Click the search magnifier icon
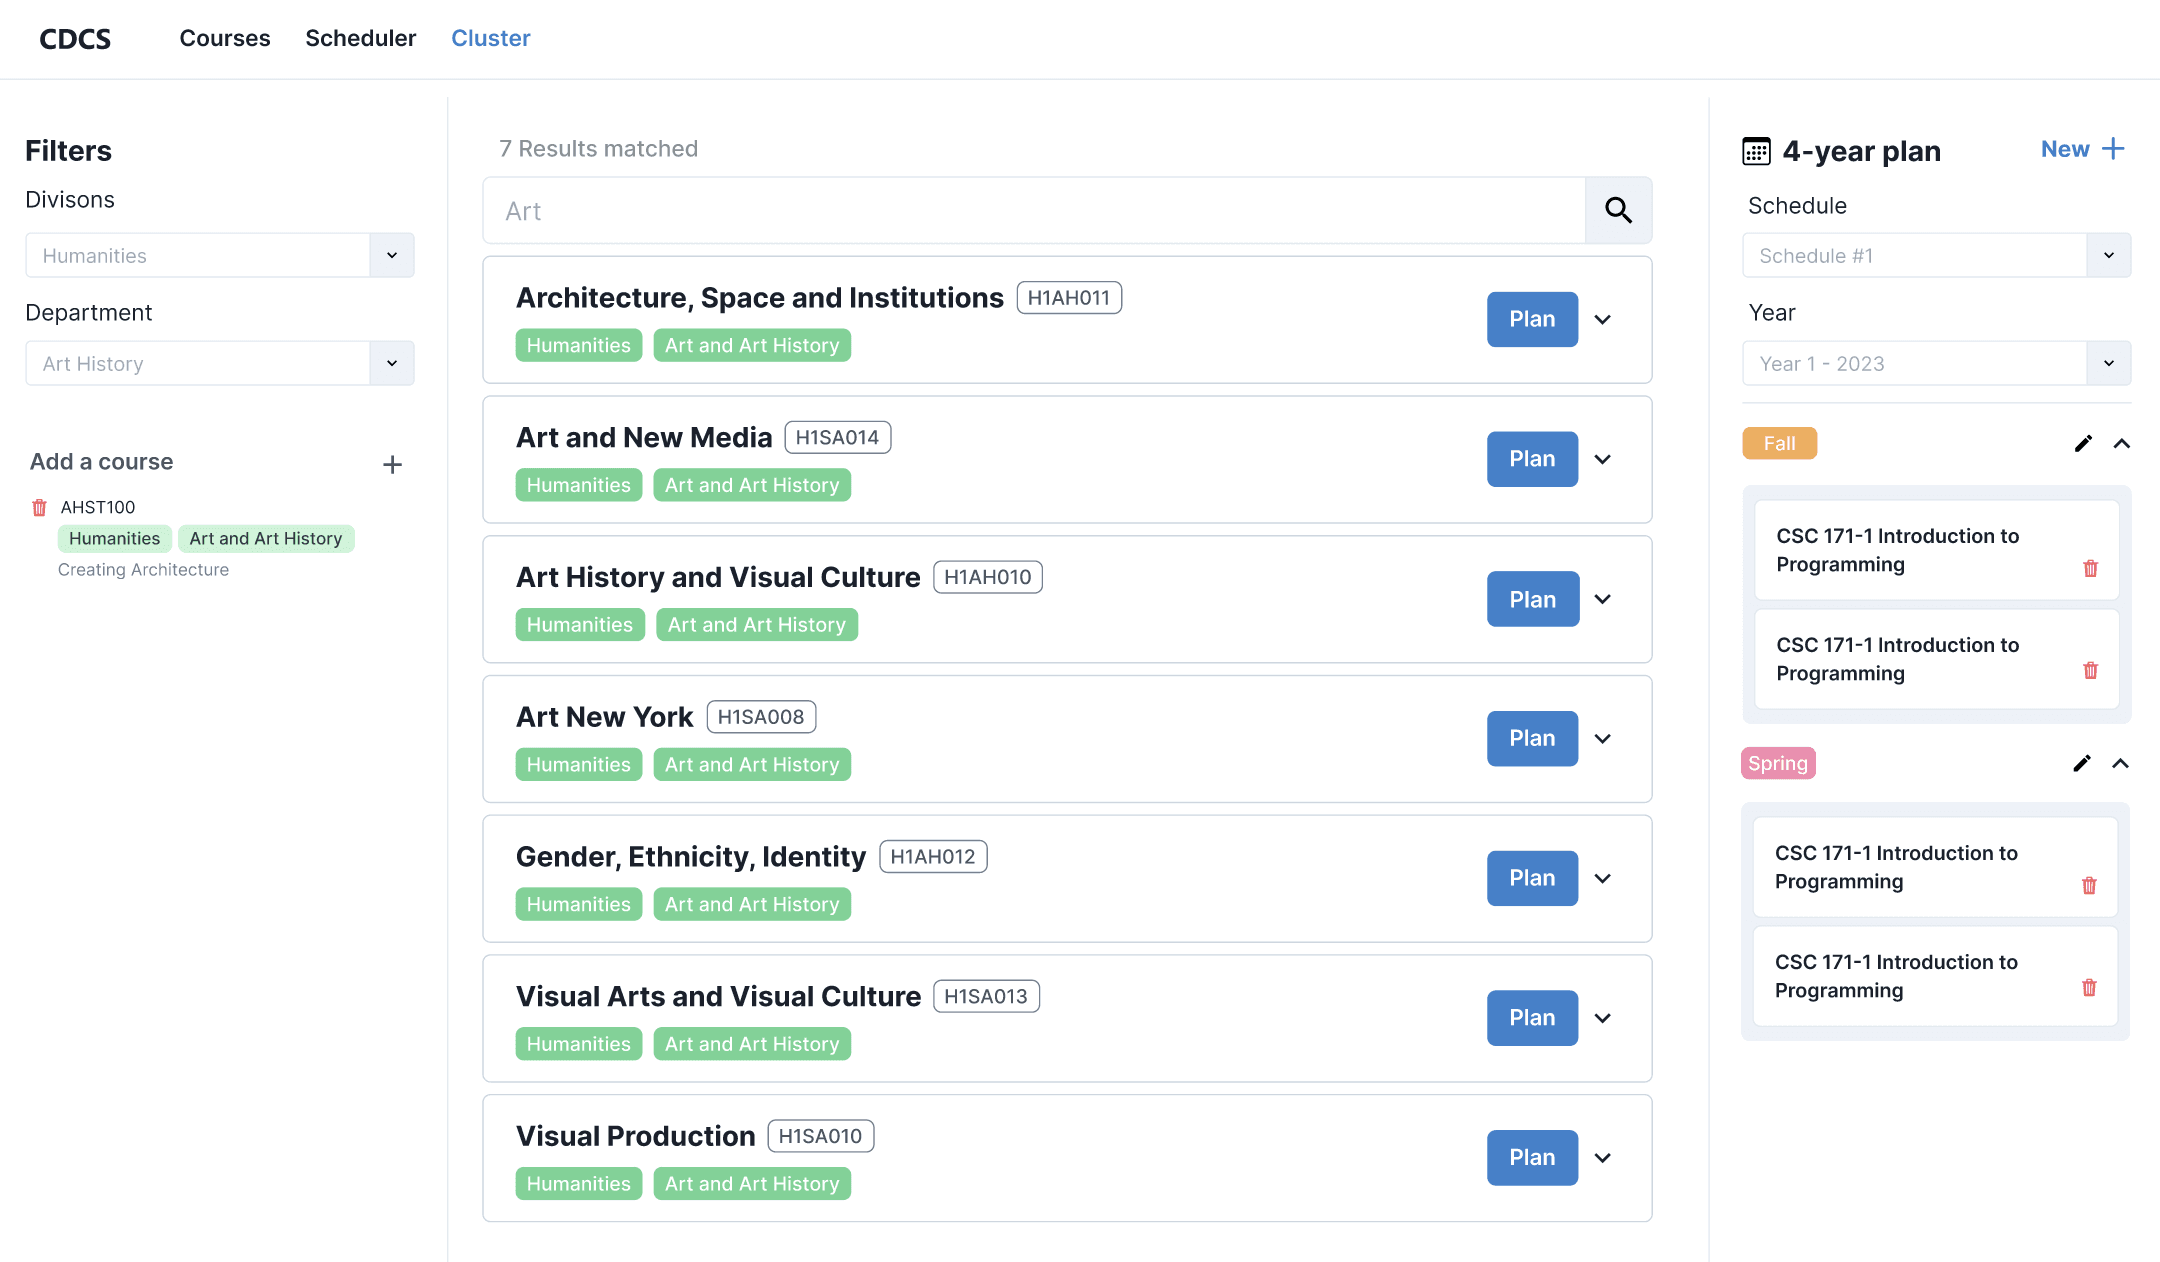The height and width of the screenshot is (1262, 2160). (x=1618, y=210)
